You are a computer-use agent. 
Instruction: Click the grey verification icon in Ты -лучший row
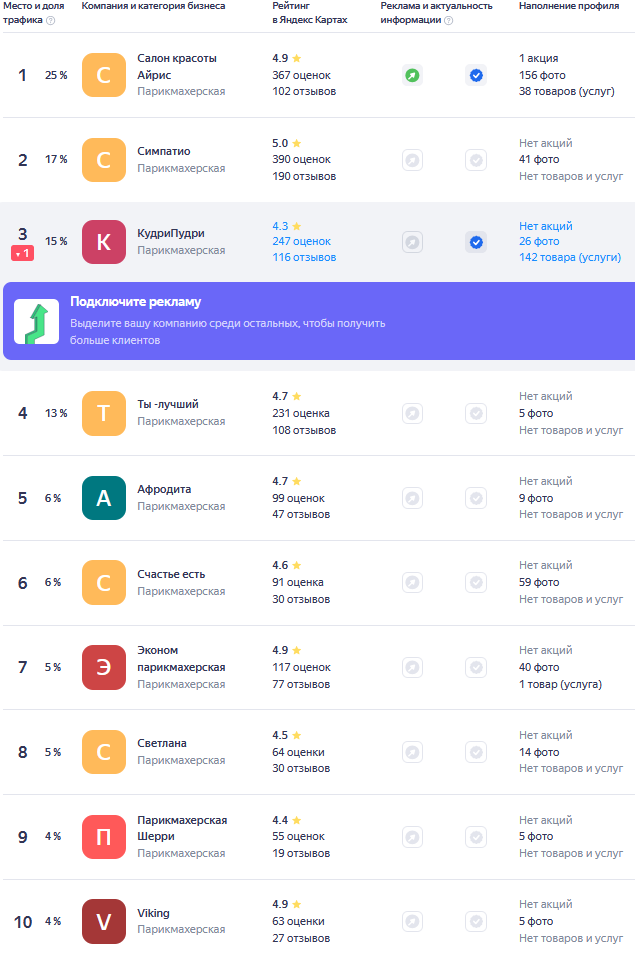[476, 413]
